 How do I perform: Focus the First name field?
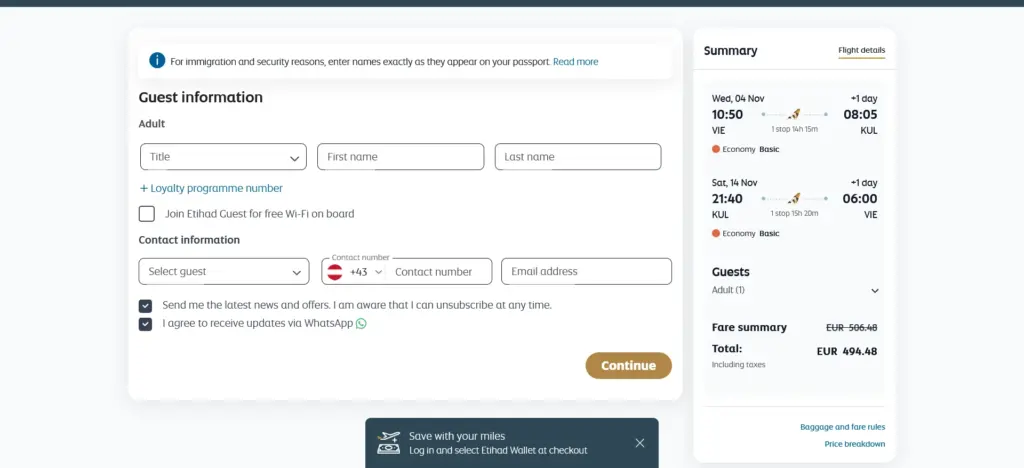click(x=400, y=157)
